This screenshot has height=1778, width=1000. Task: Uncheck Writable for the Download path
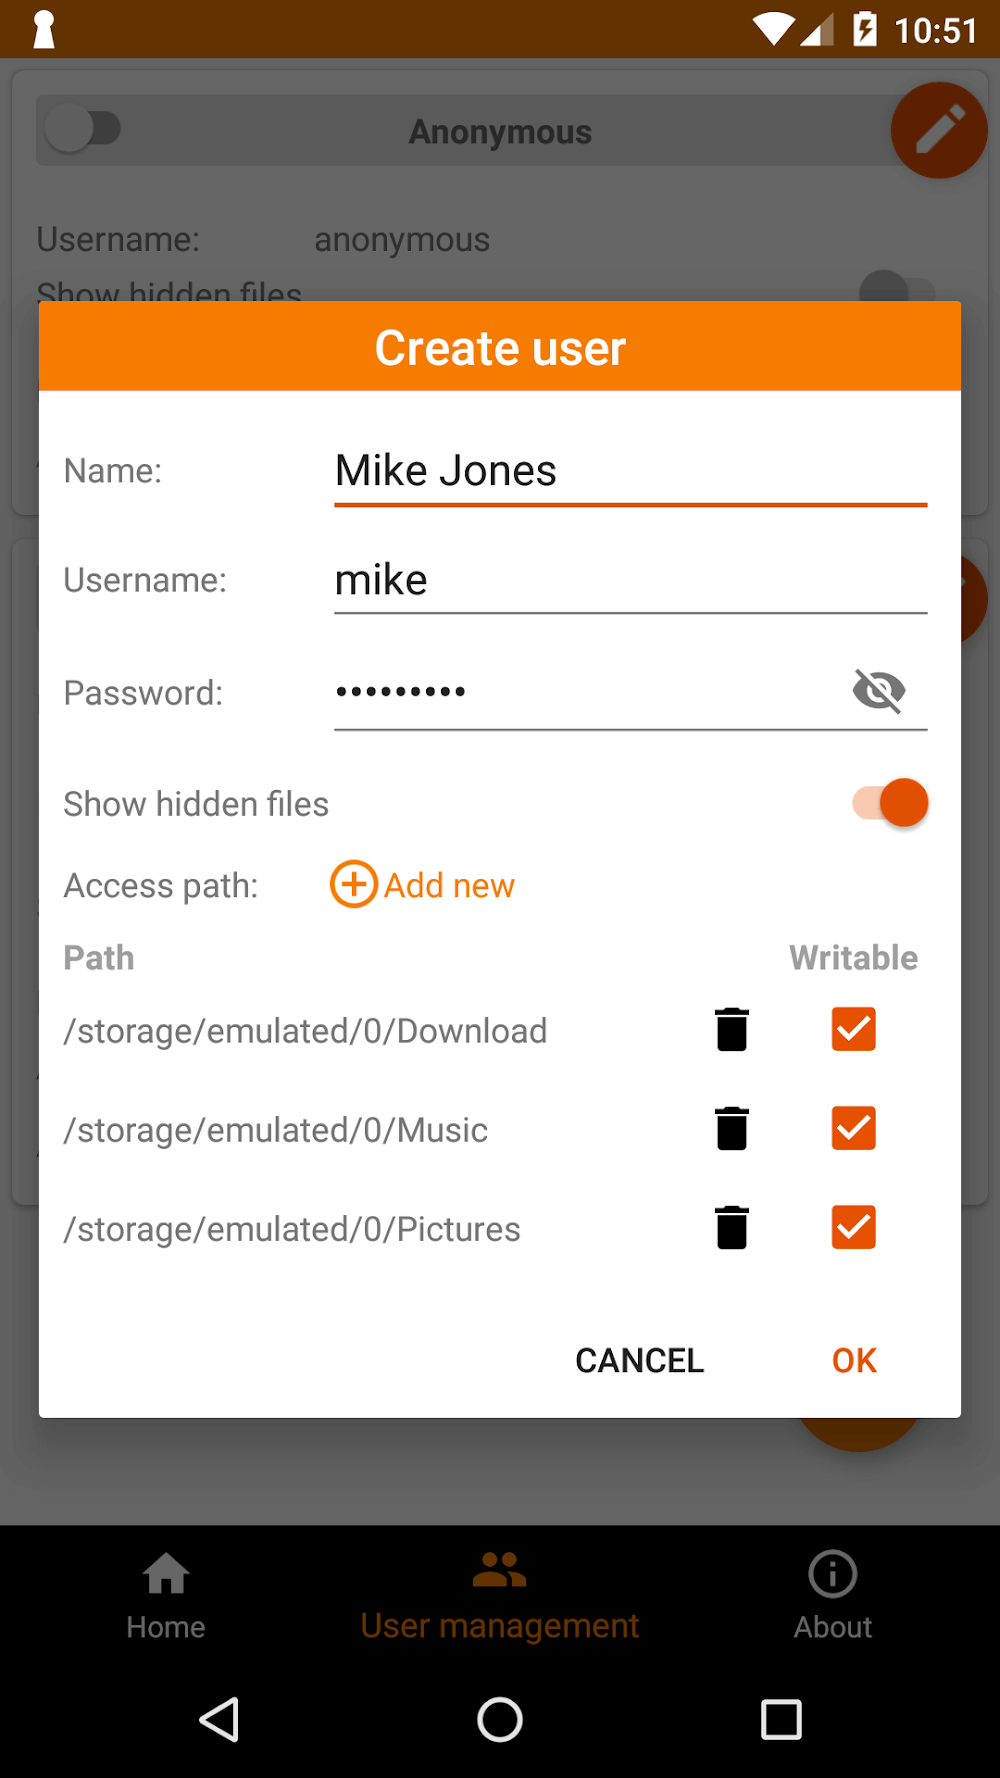click(x=853, y=1030)
